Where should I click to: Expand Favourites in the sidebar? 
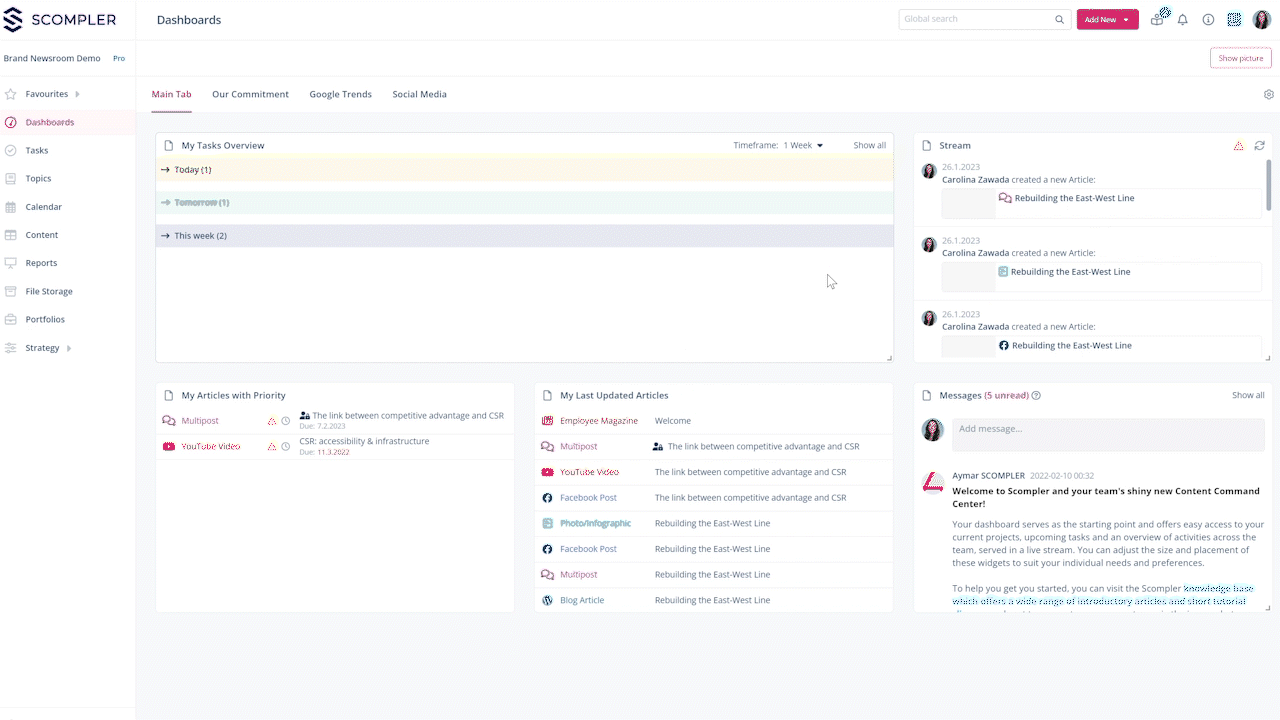(77, 95)
